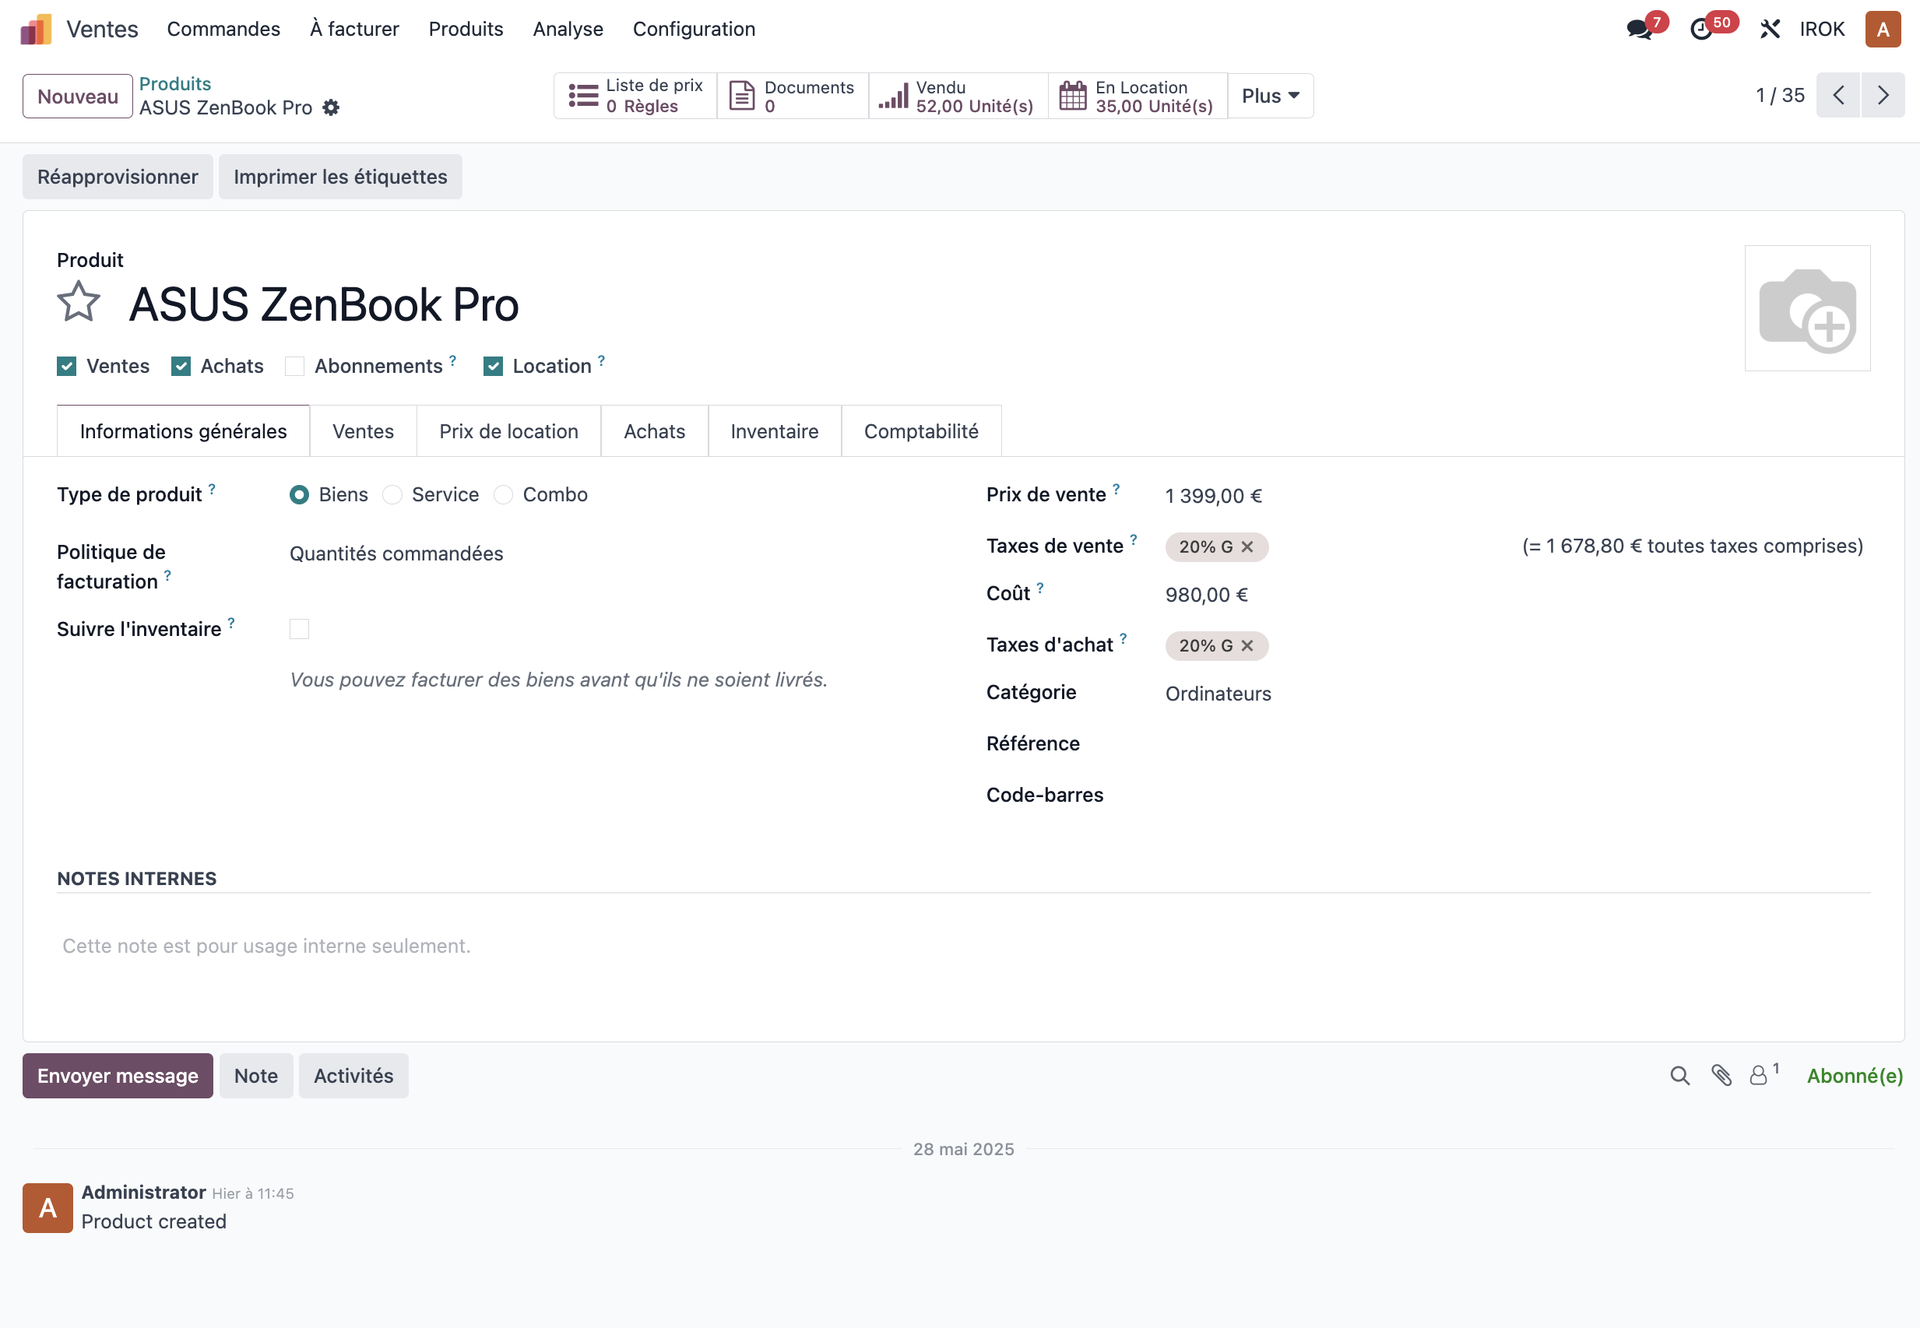Mark product as favorite with star
This screenshot has height=1328, width=1920.
(79, 302)
